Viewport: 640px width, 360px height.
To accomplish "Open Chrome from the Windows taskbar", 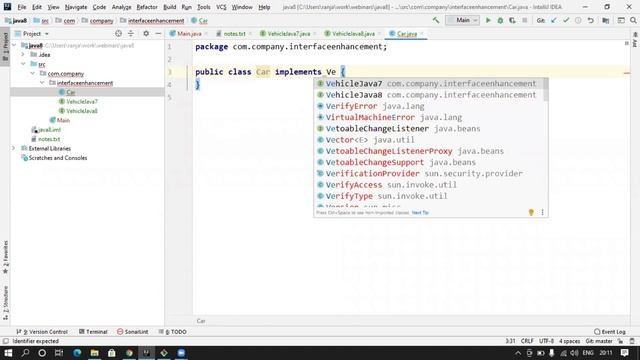I will point(129,353).
